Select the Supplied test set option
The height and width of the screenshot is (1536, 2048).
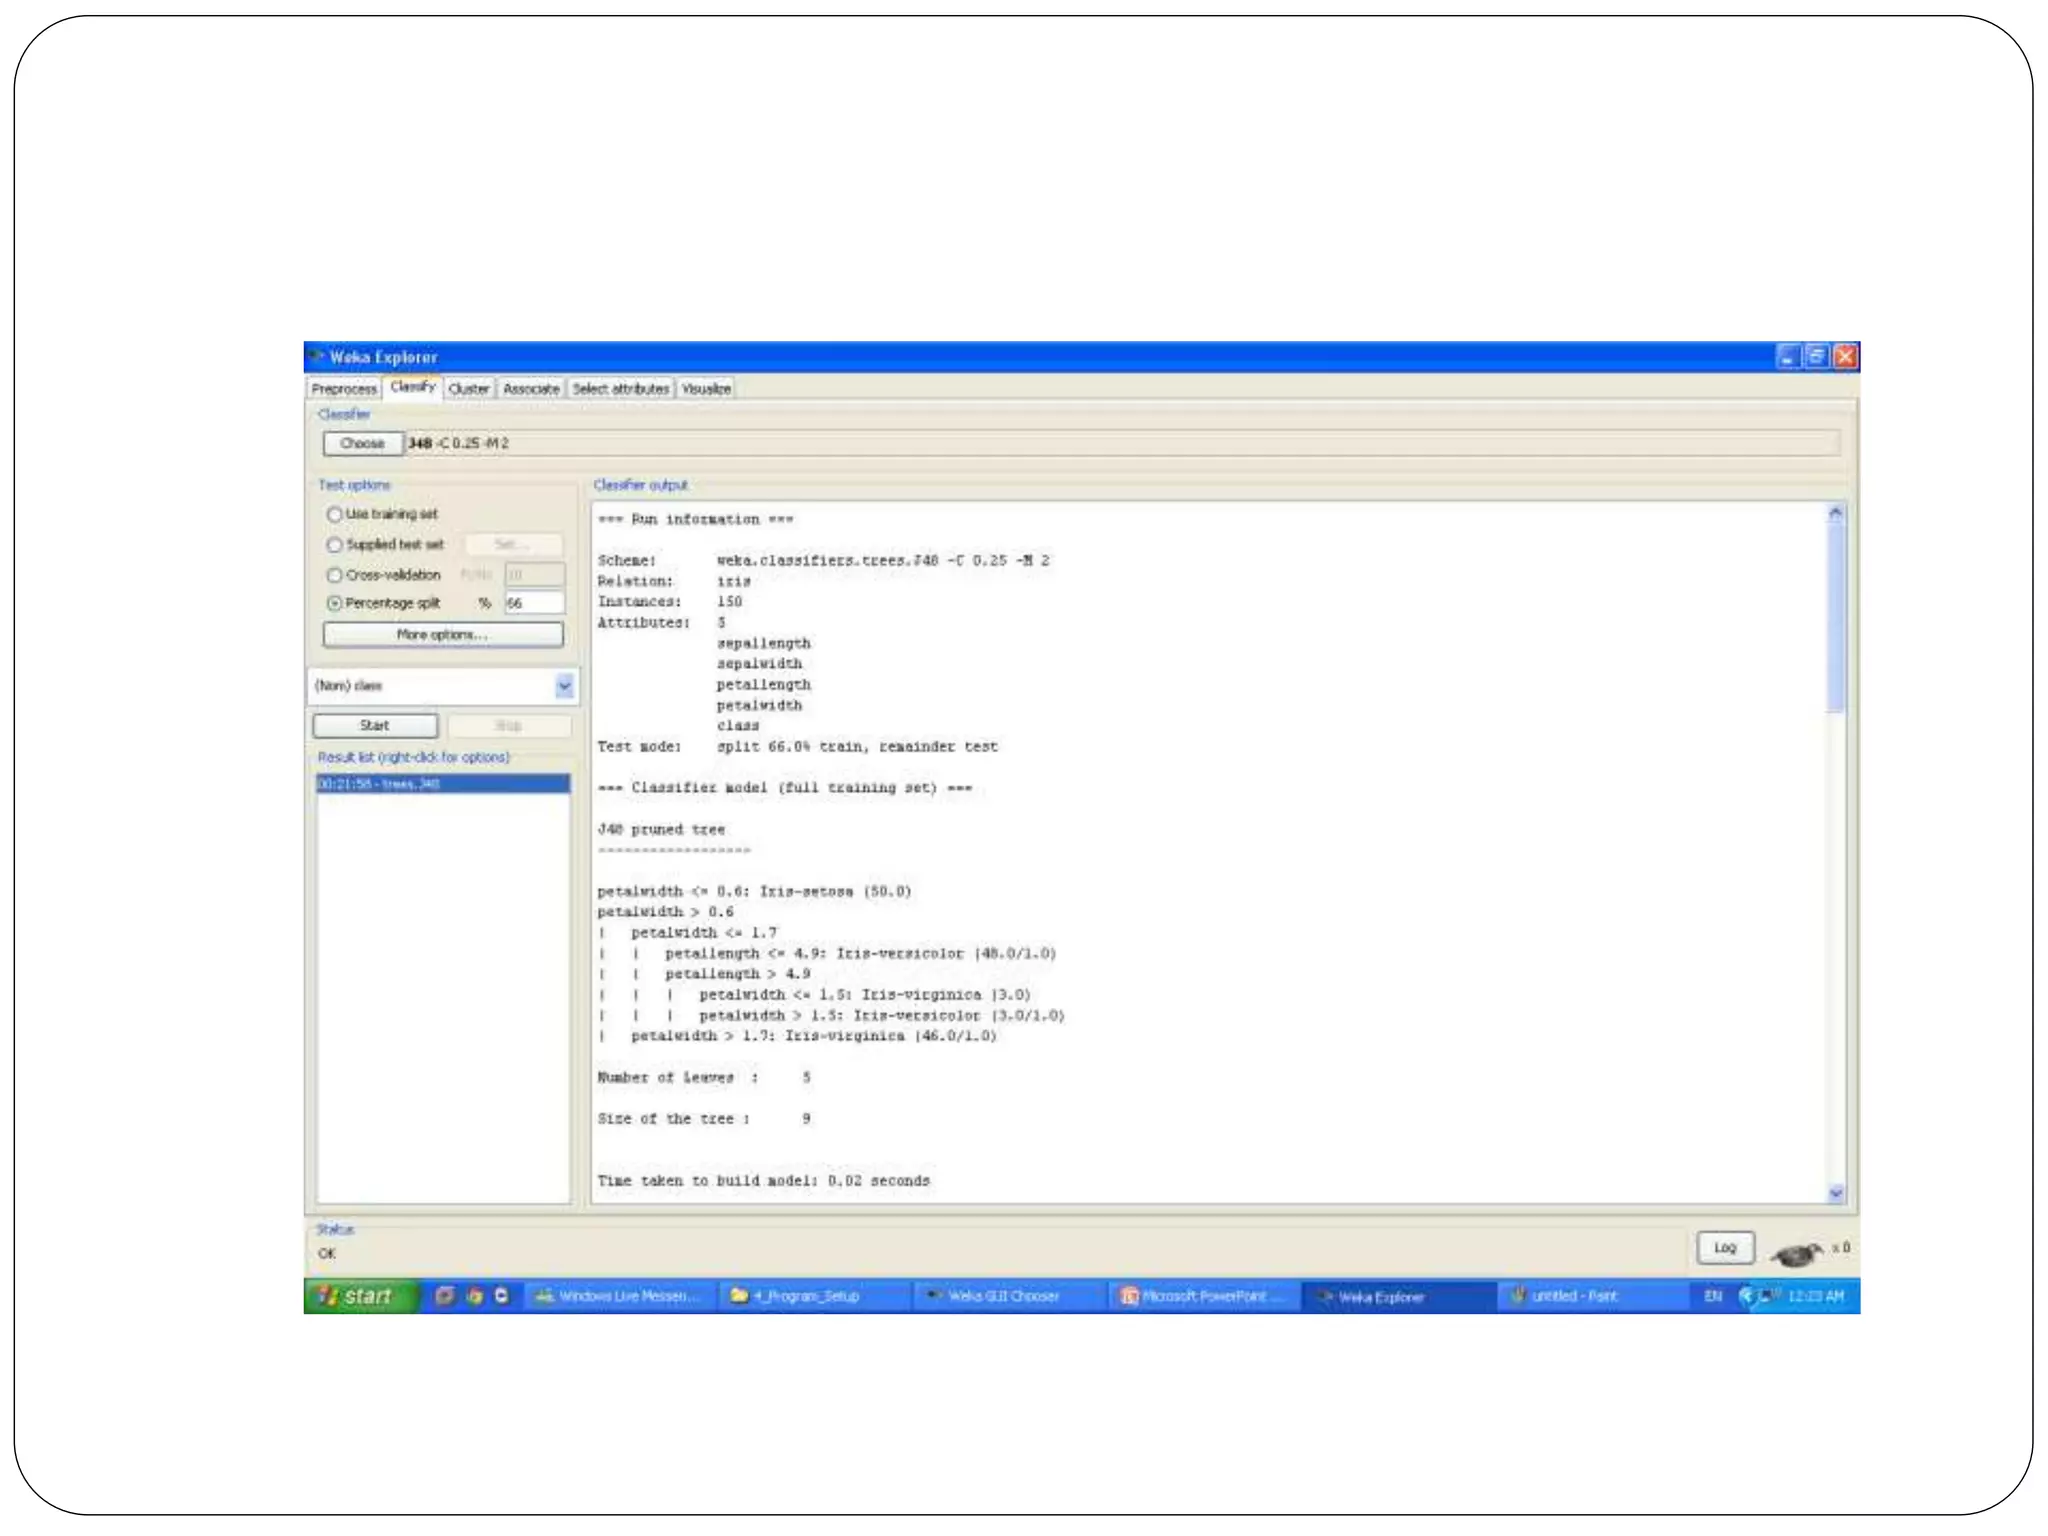pos(335,545)
